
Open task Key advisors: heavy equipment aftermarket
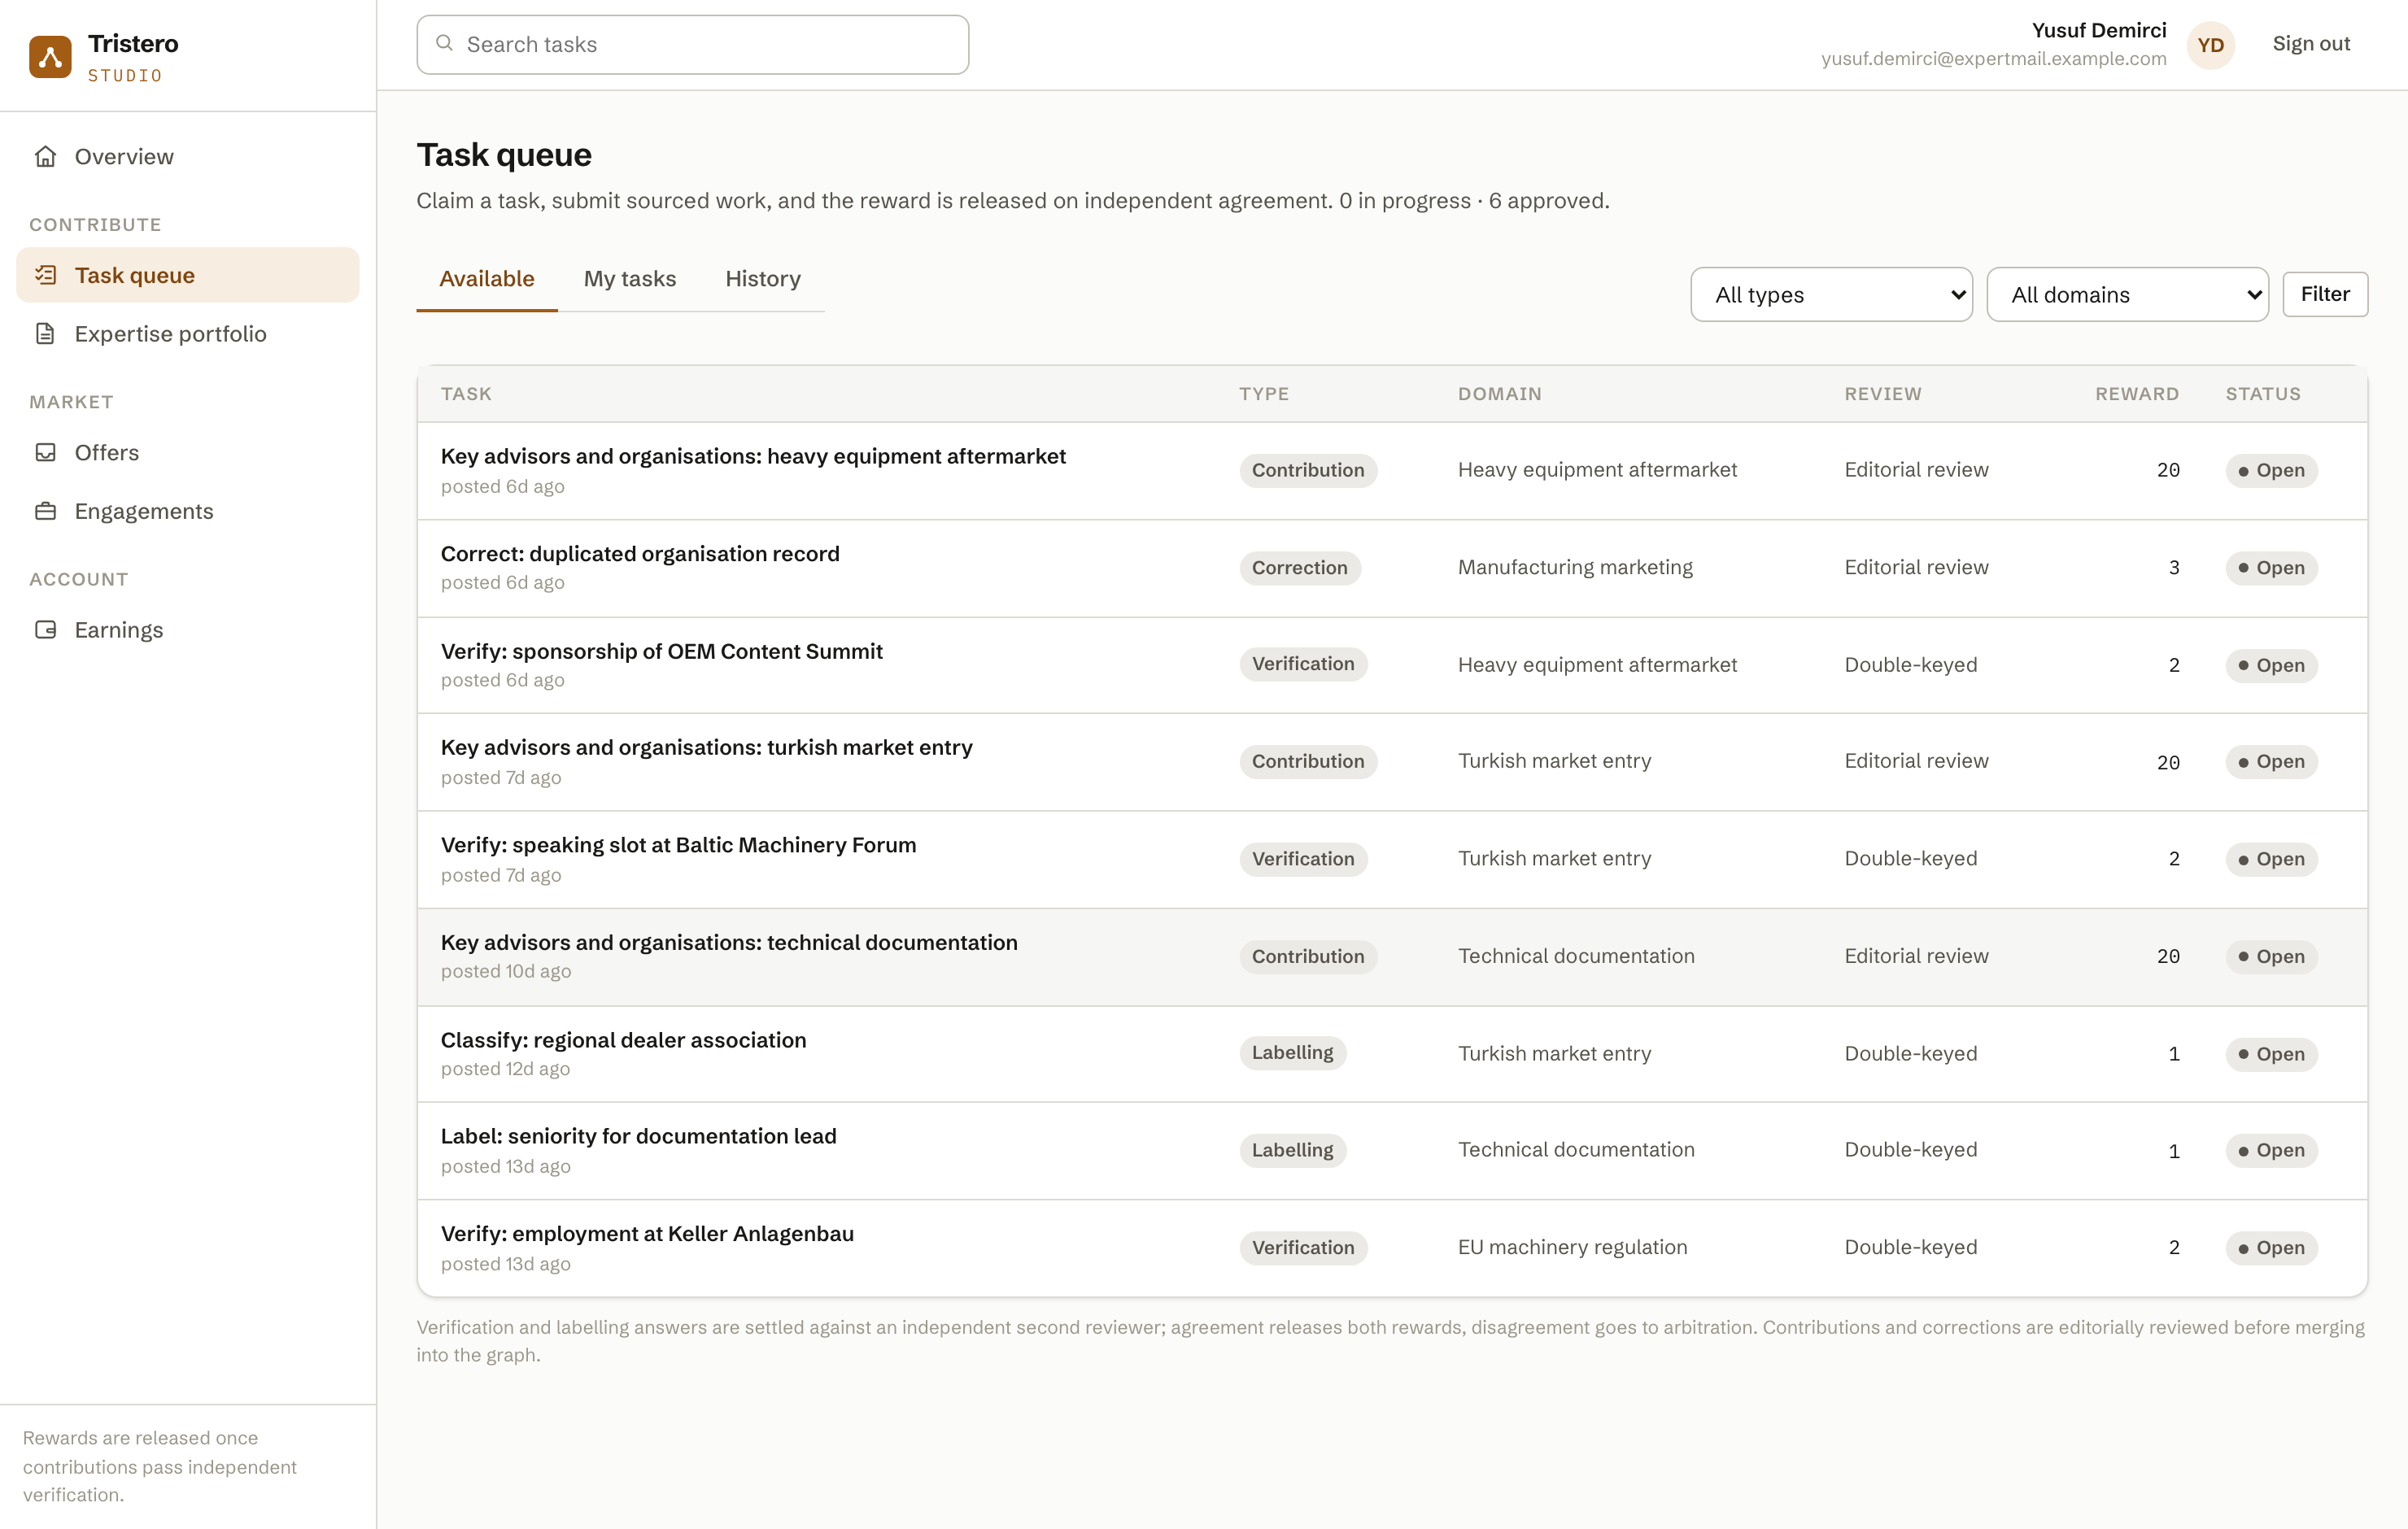coord(753,456)
